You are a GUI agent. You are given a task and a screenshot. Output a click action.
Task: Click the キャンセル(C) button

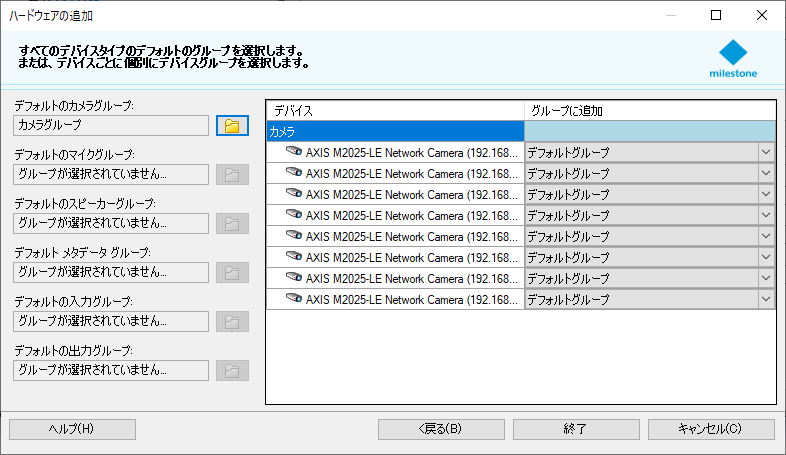coord(711,429)
